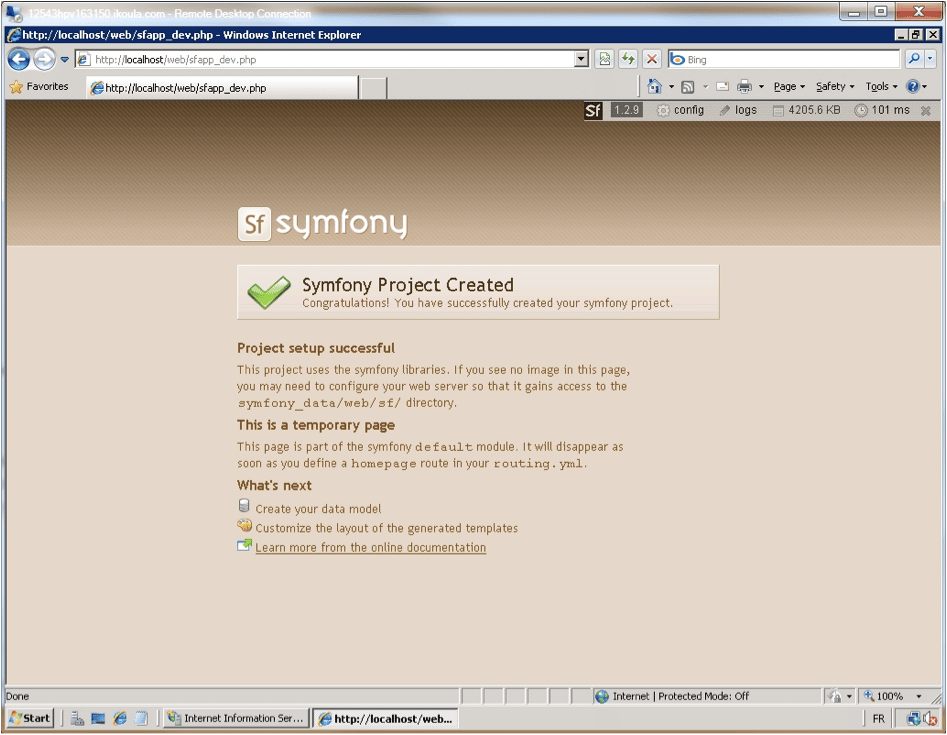Image resolution: width=947 pixels, height=735 pixels.
Task: Open the recent pages dropdown arrow
Action: (65, 59)
